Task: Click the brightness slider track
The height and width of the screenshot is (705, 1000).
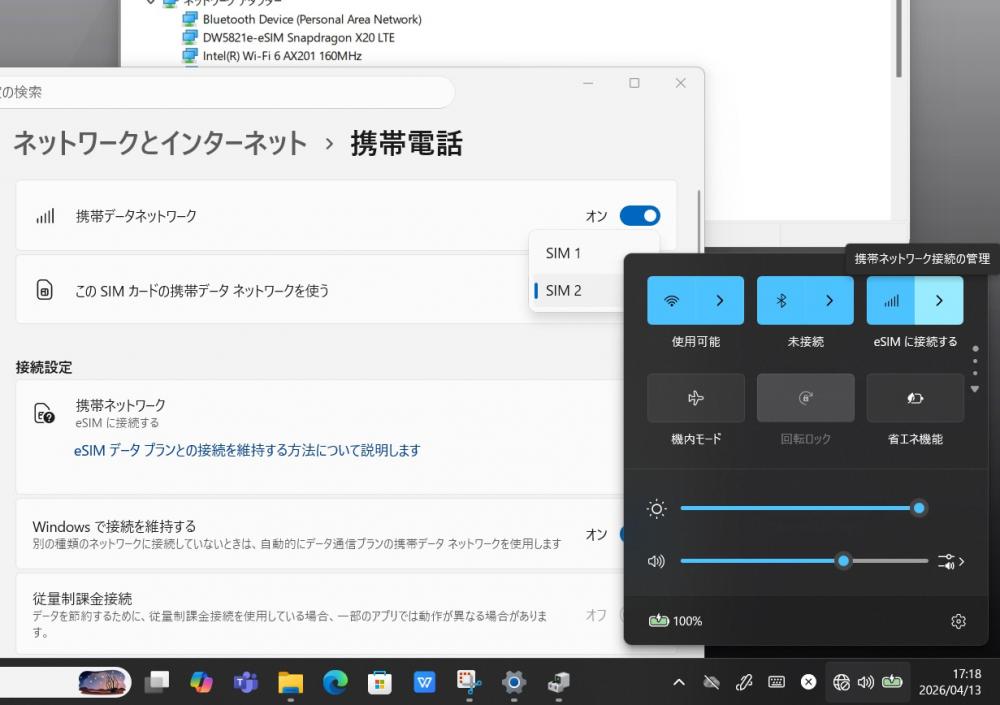Action: point(800,509)
